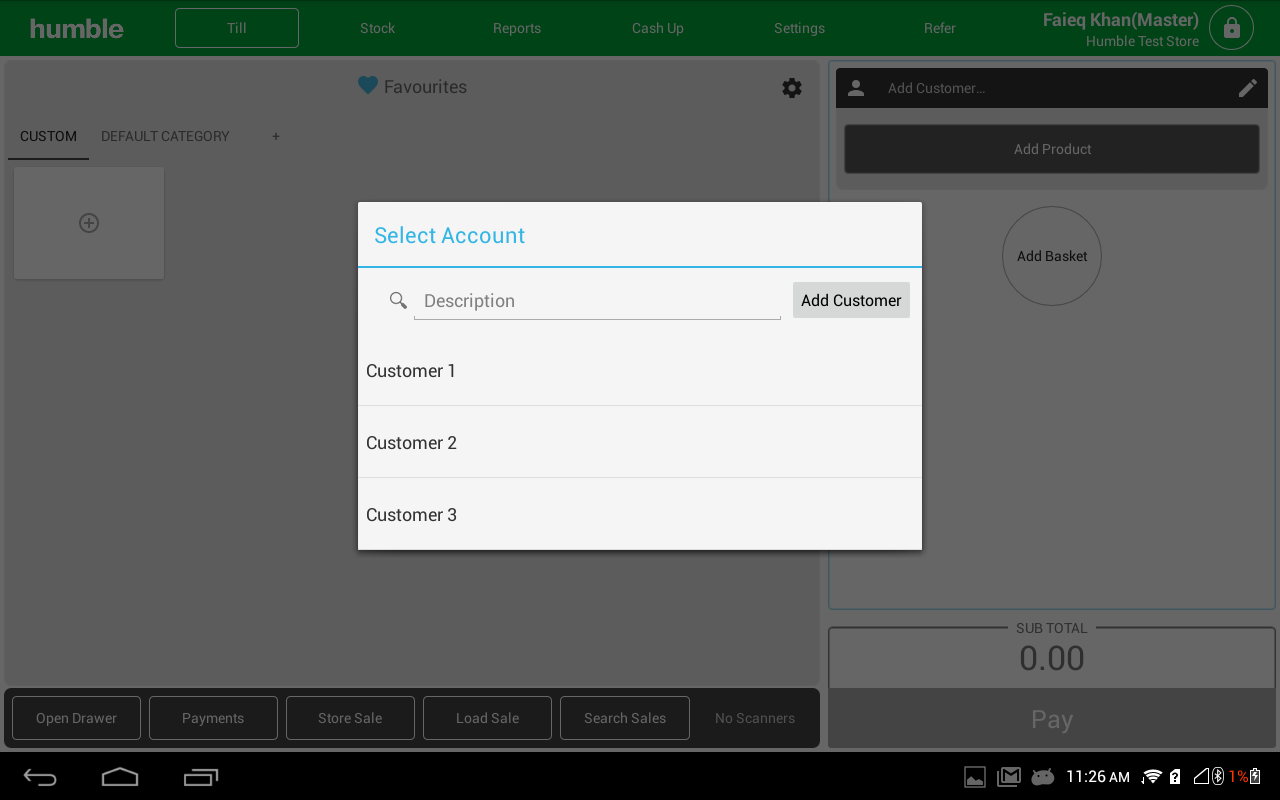Click the Bluetooth status icon

click(1218, 777)
